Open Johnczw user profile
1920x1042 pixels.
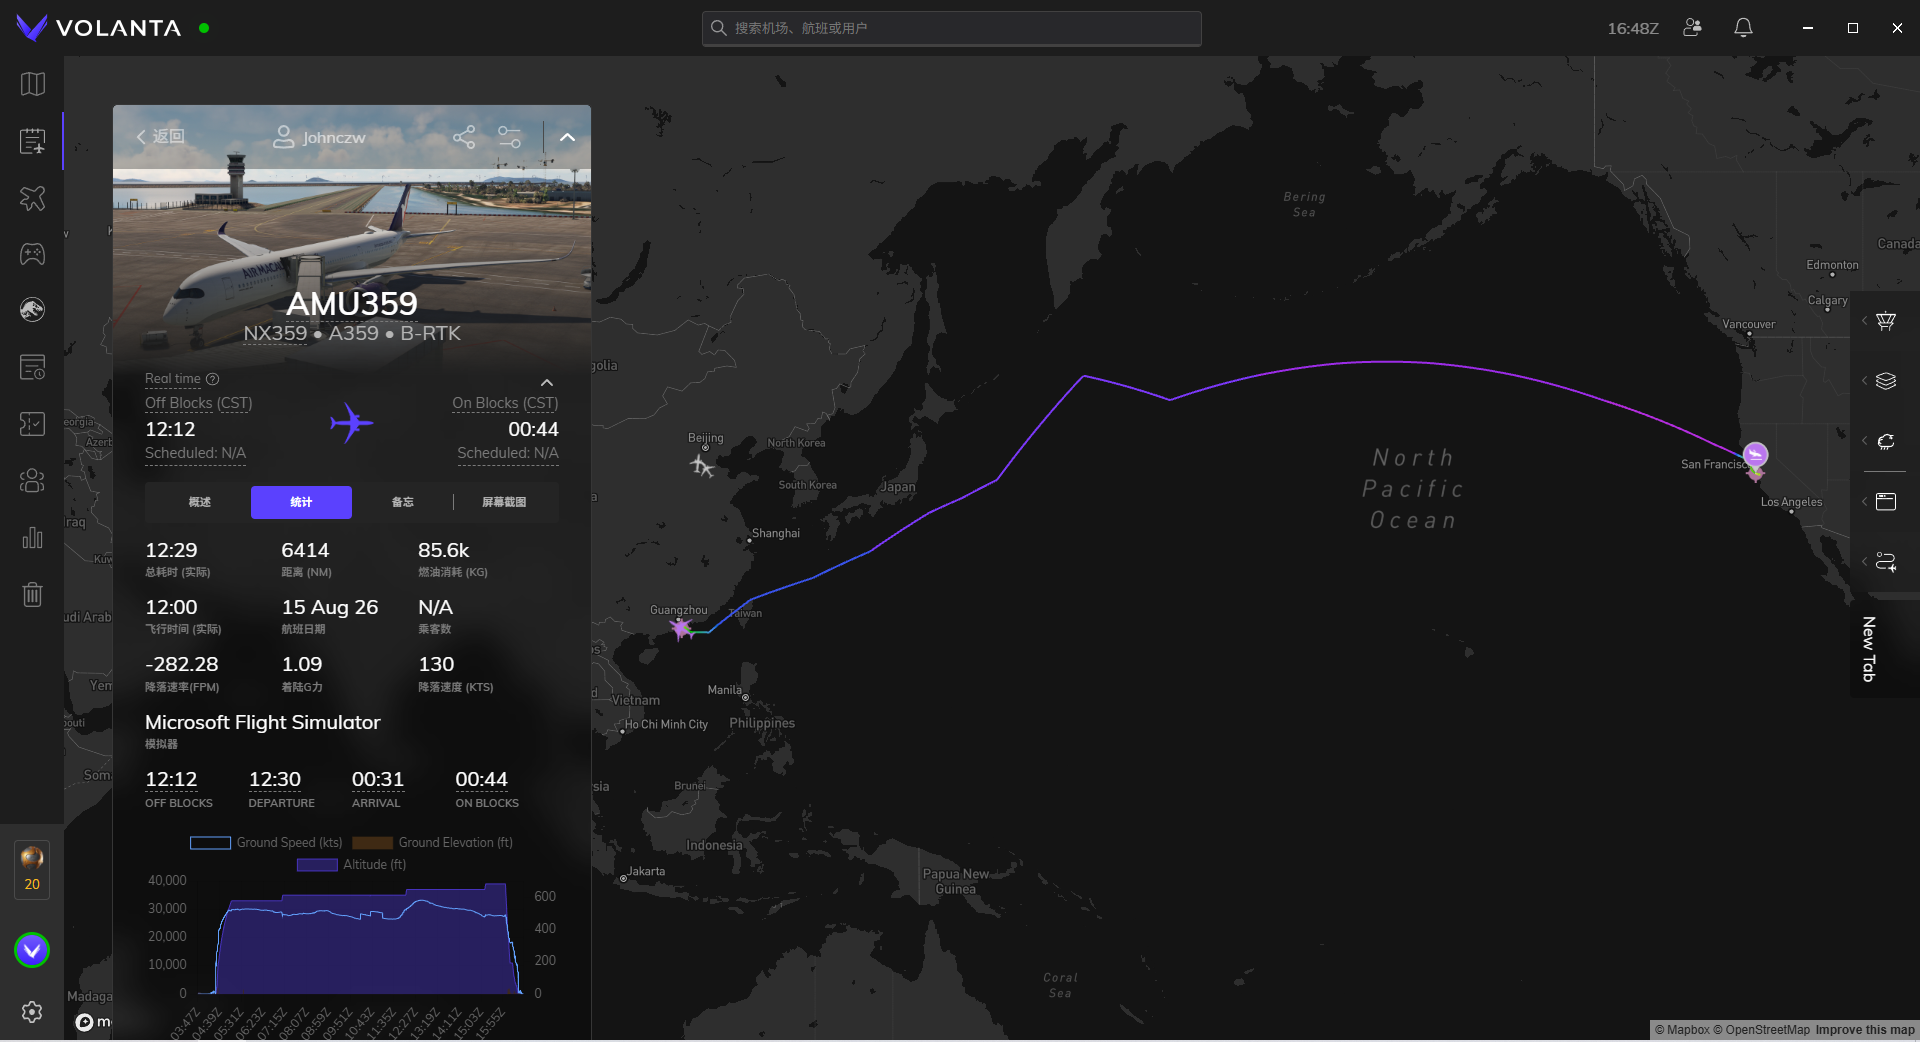point(319,137)
